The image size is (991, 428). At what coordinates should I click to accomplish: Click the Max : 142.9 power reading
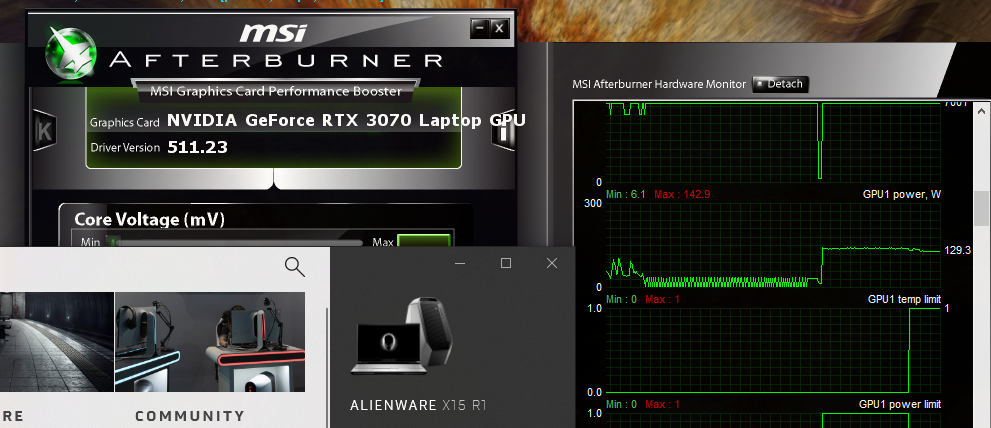tap(682, 194)
